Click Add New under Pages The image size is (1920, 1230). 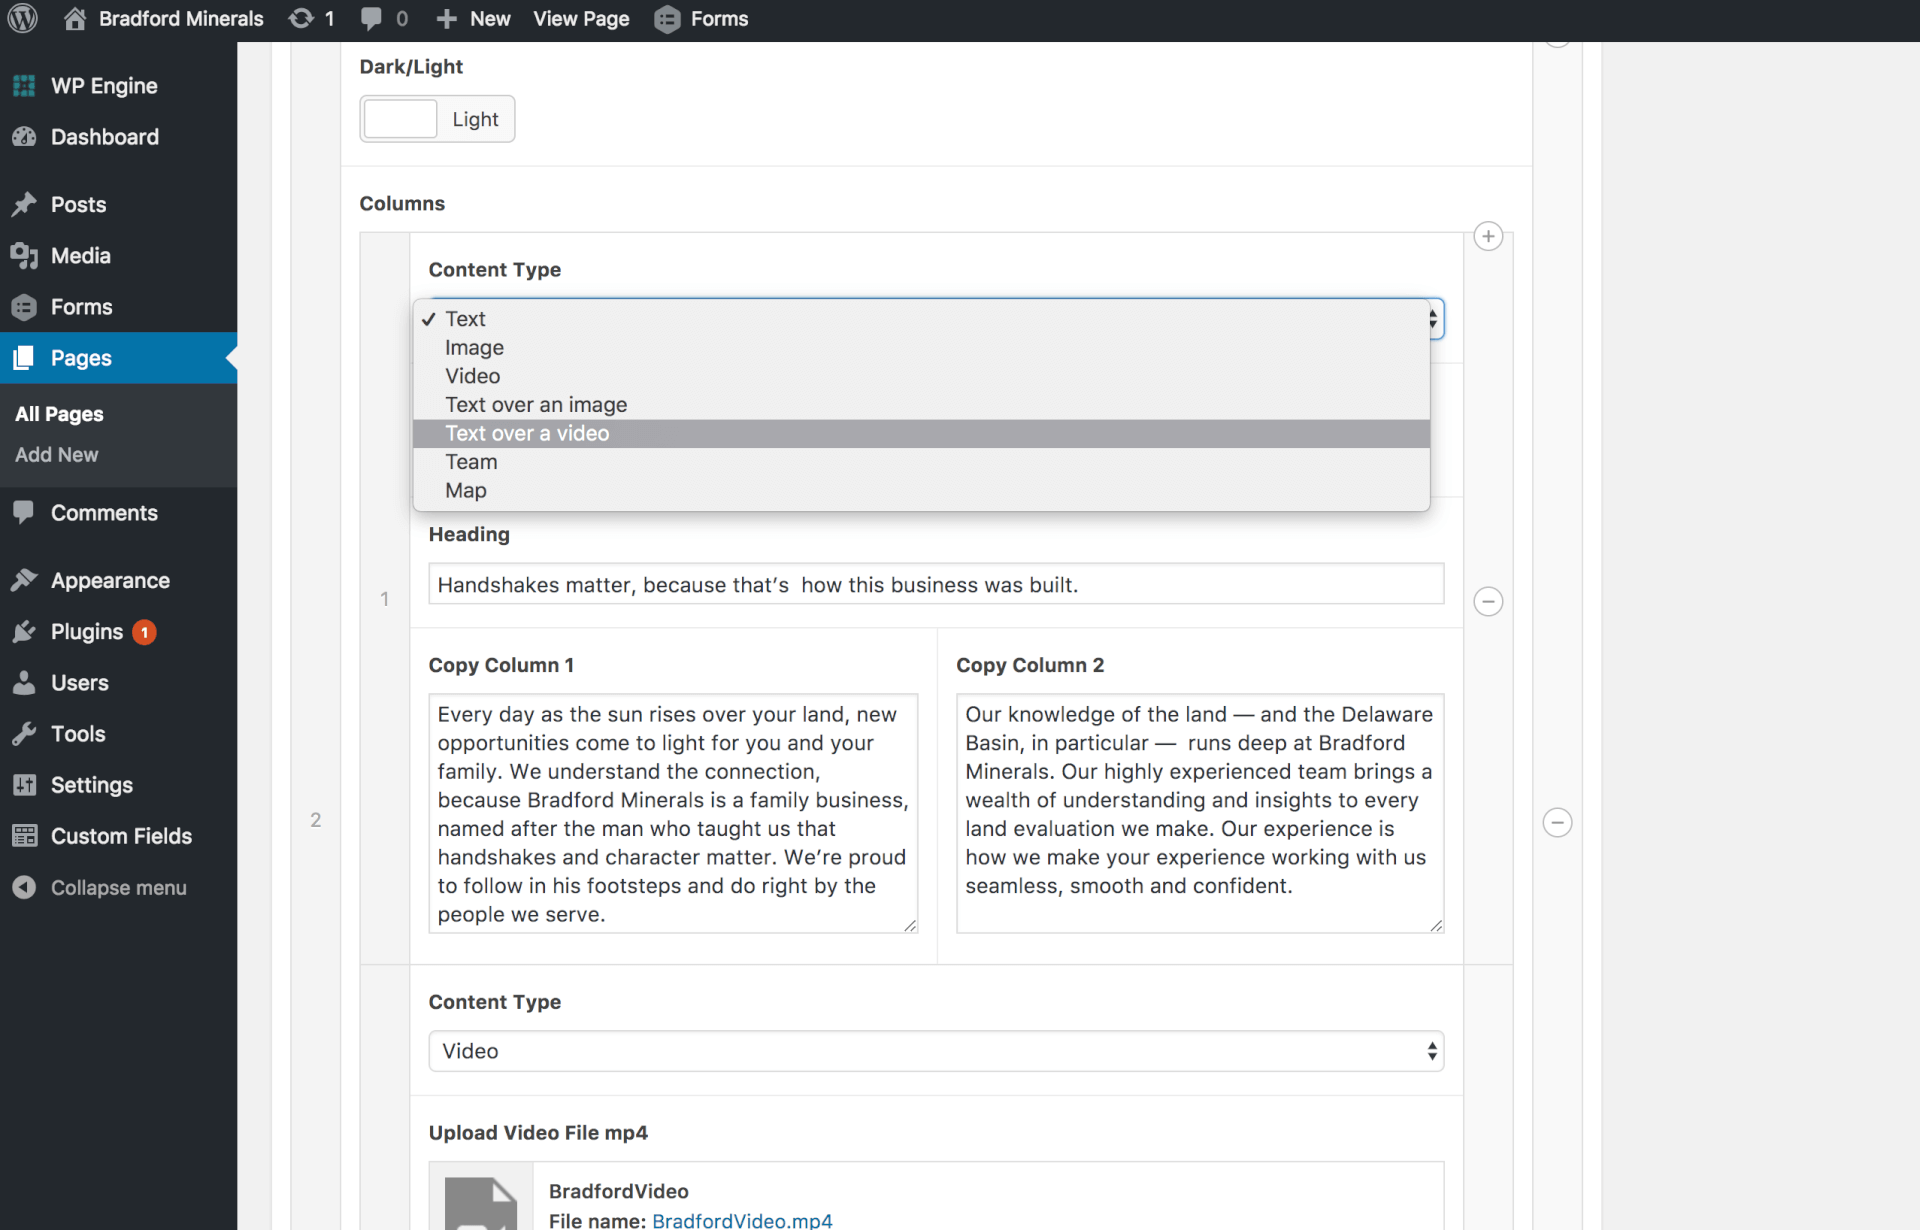tap(56, 455)
